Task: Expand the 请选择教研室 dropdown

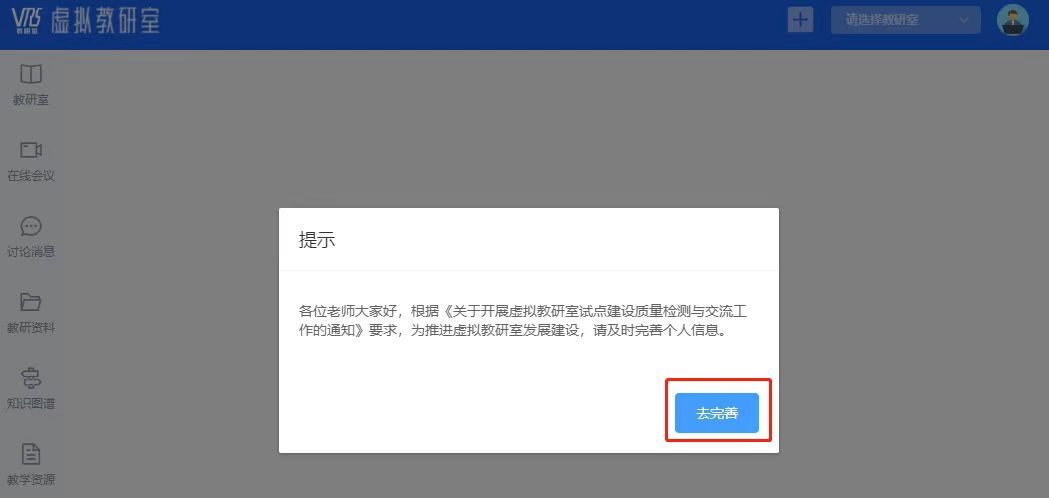Action: pyautogui.click(x=906, y=20)
